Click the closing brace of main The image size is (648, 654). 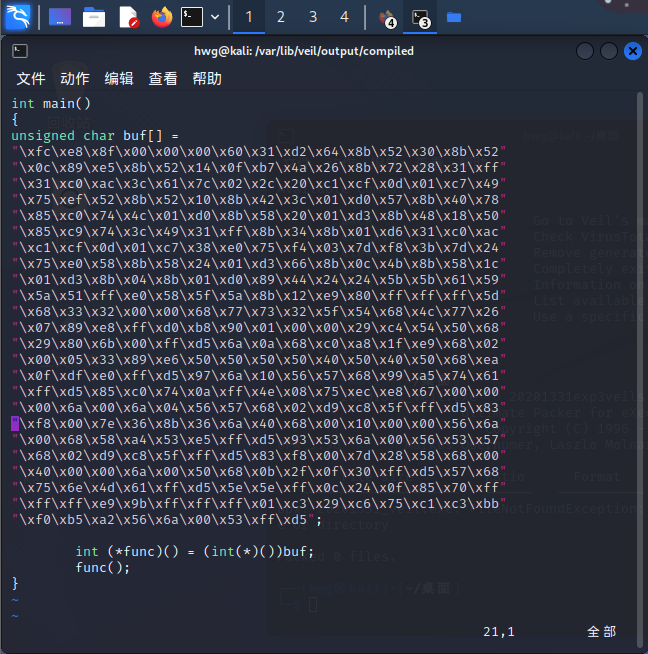pos(15,584)
